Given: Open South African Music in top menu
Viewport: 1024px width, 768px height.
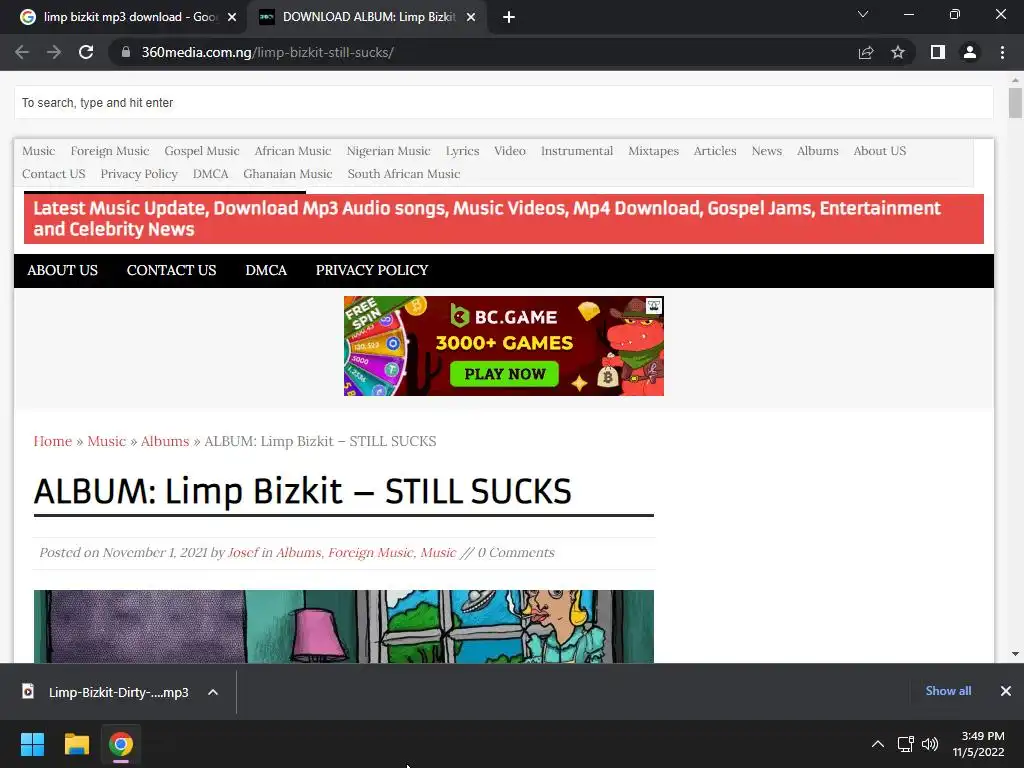Looking at the screenshot, I should [x=404, y=174].
